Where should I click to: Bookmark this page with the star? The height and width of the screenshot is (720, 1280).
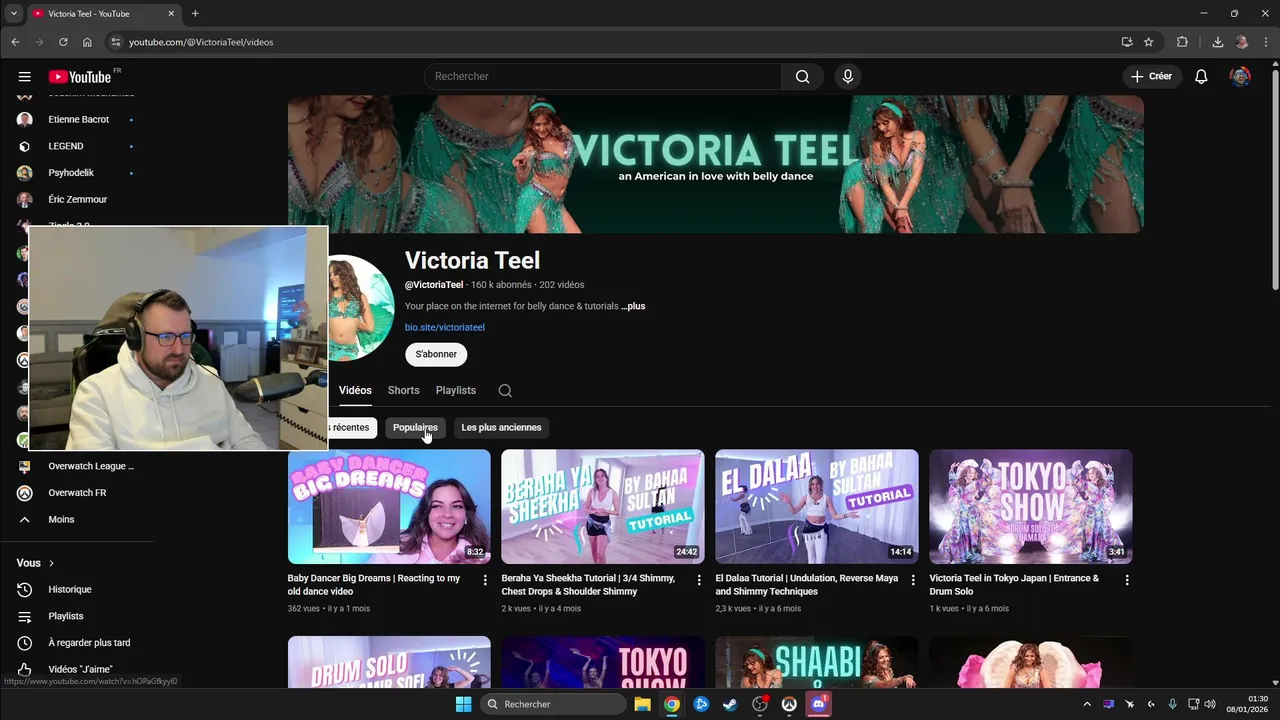click(1149, 42)
